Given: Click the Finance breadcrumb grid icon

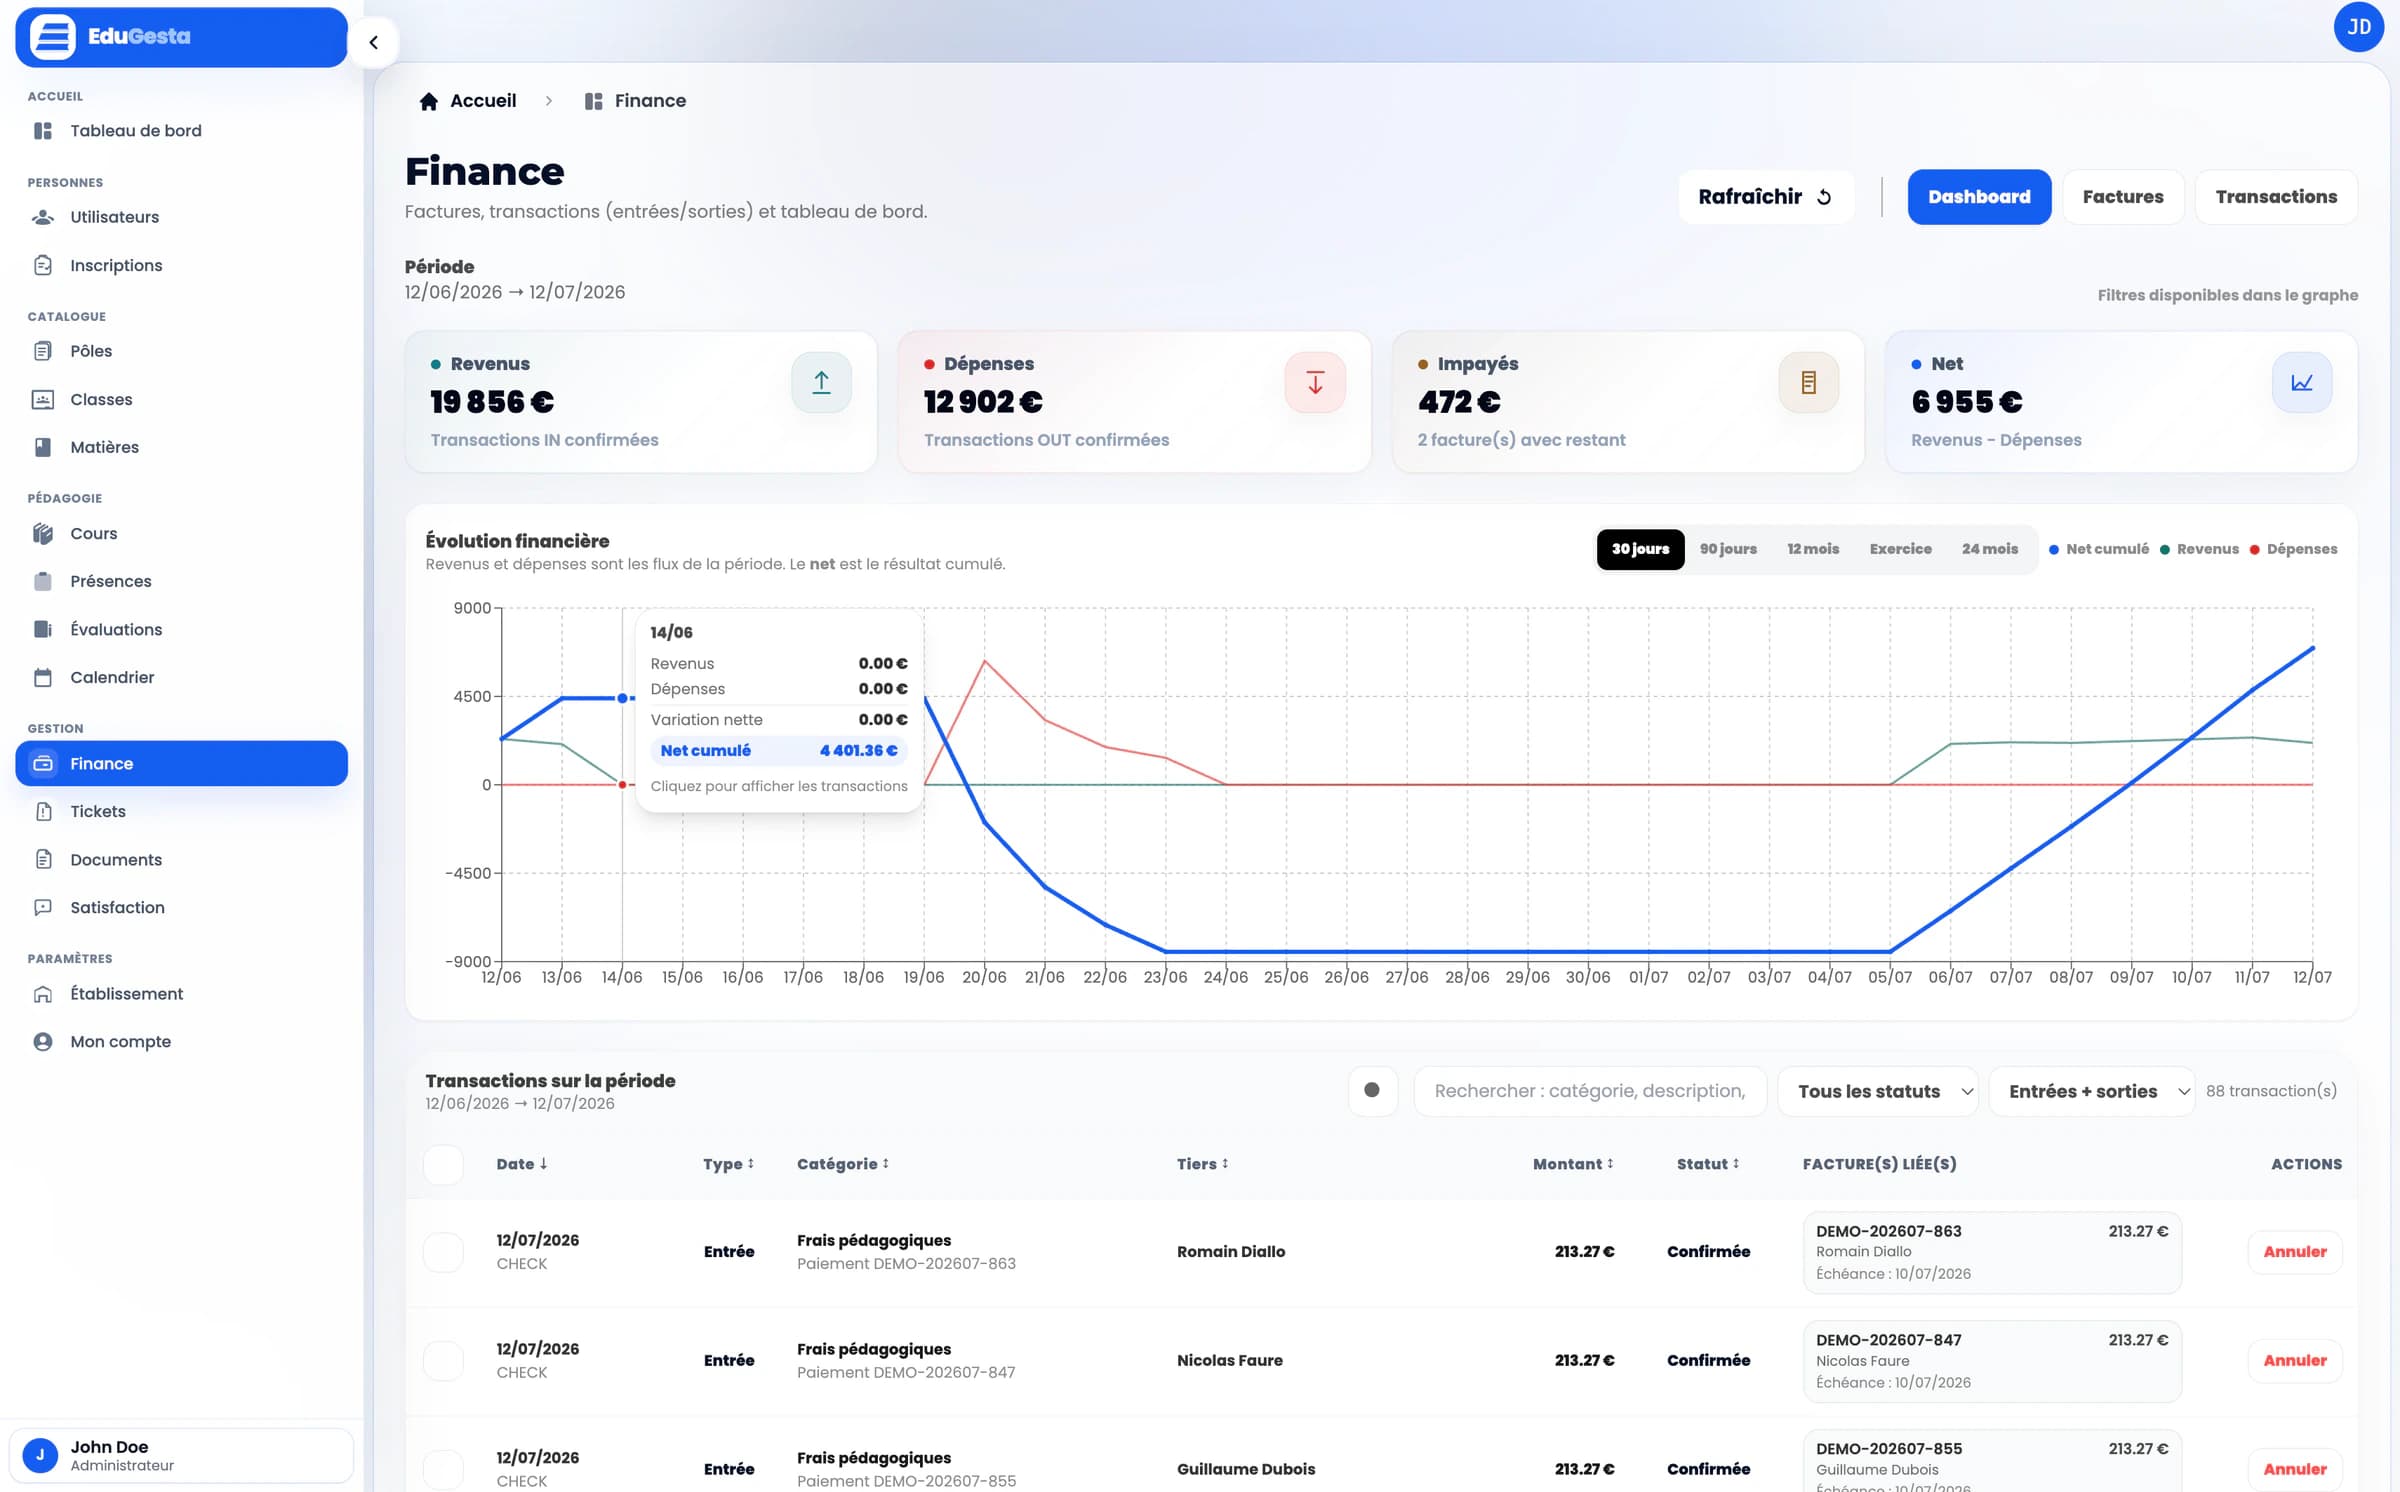Looking at the screenshot, I should click(593, 101).
